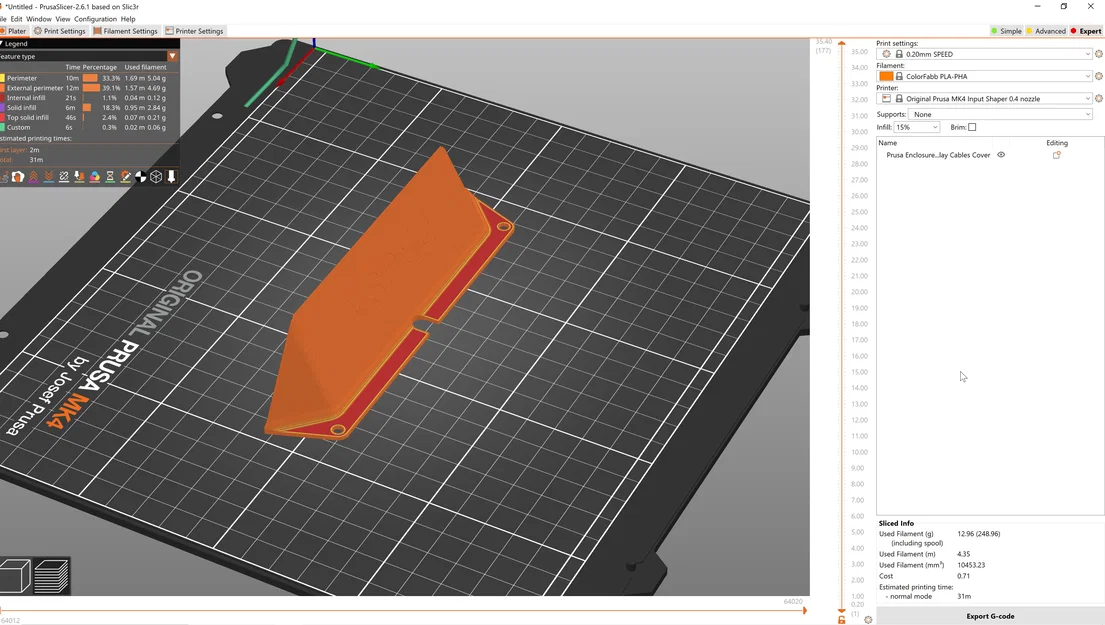Click the Advanced mode label
Viewport: 1105px width, 625px height.
(x=1047, y=31)
